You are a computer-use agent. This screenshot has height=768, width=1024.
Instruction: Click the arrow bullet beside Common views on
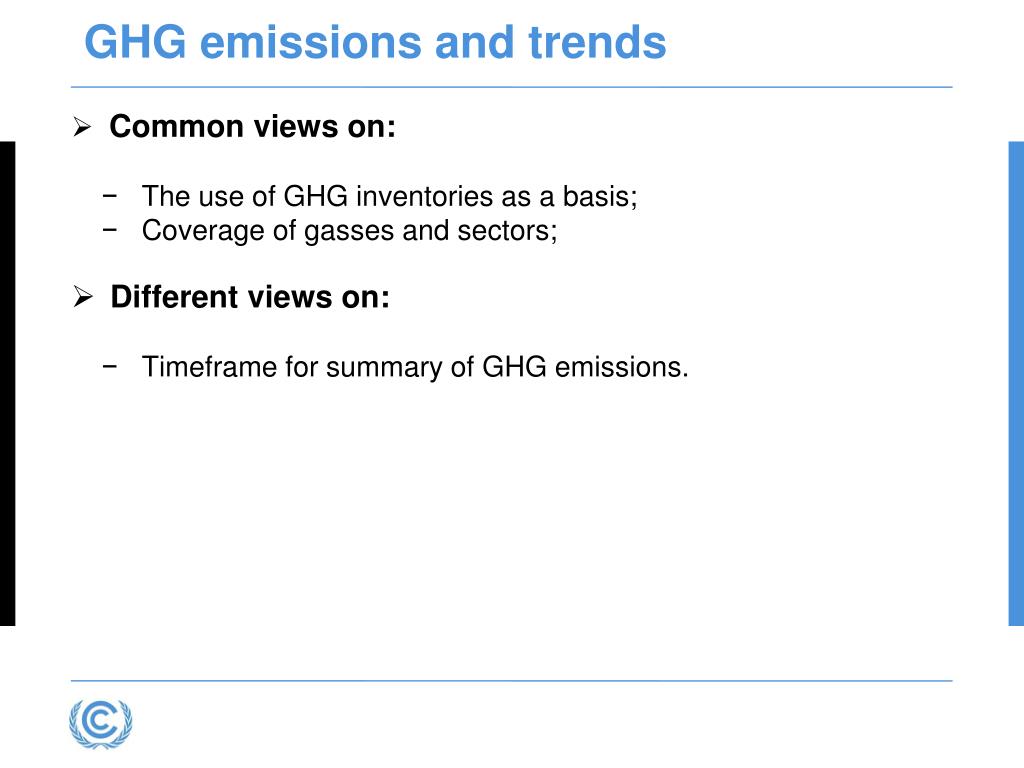(x=82, y=127)
